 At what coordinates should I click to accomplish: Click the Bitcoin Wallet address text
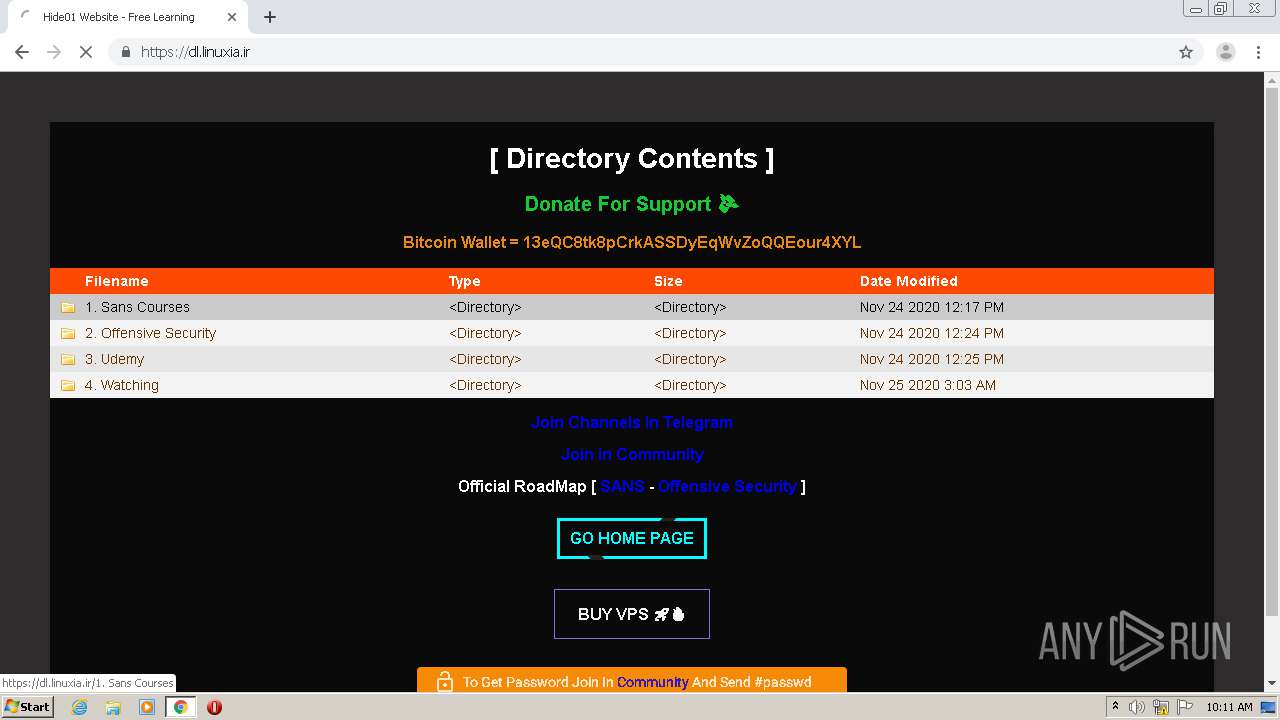[632, 242]
